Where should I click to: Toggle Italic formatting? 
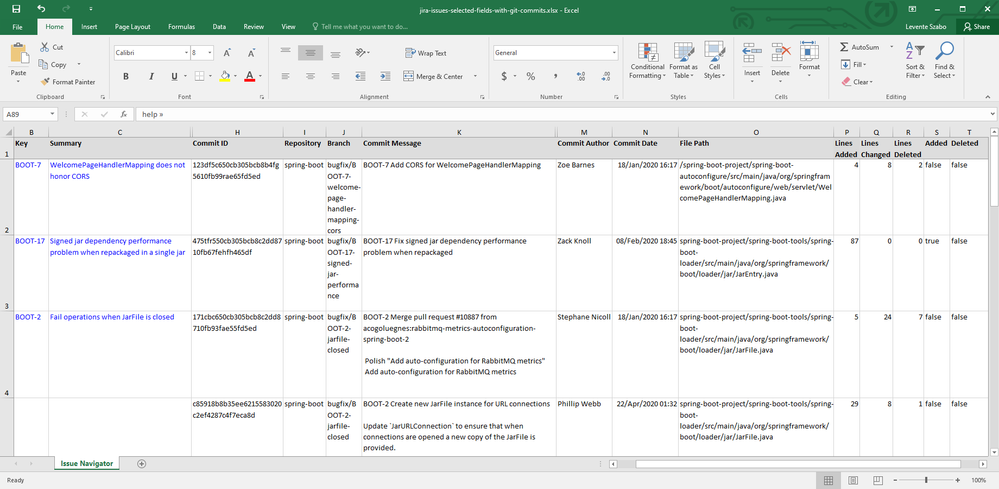pos(151,76)
